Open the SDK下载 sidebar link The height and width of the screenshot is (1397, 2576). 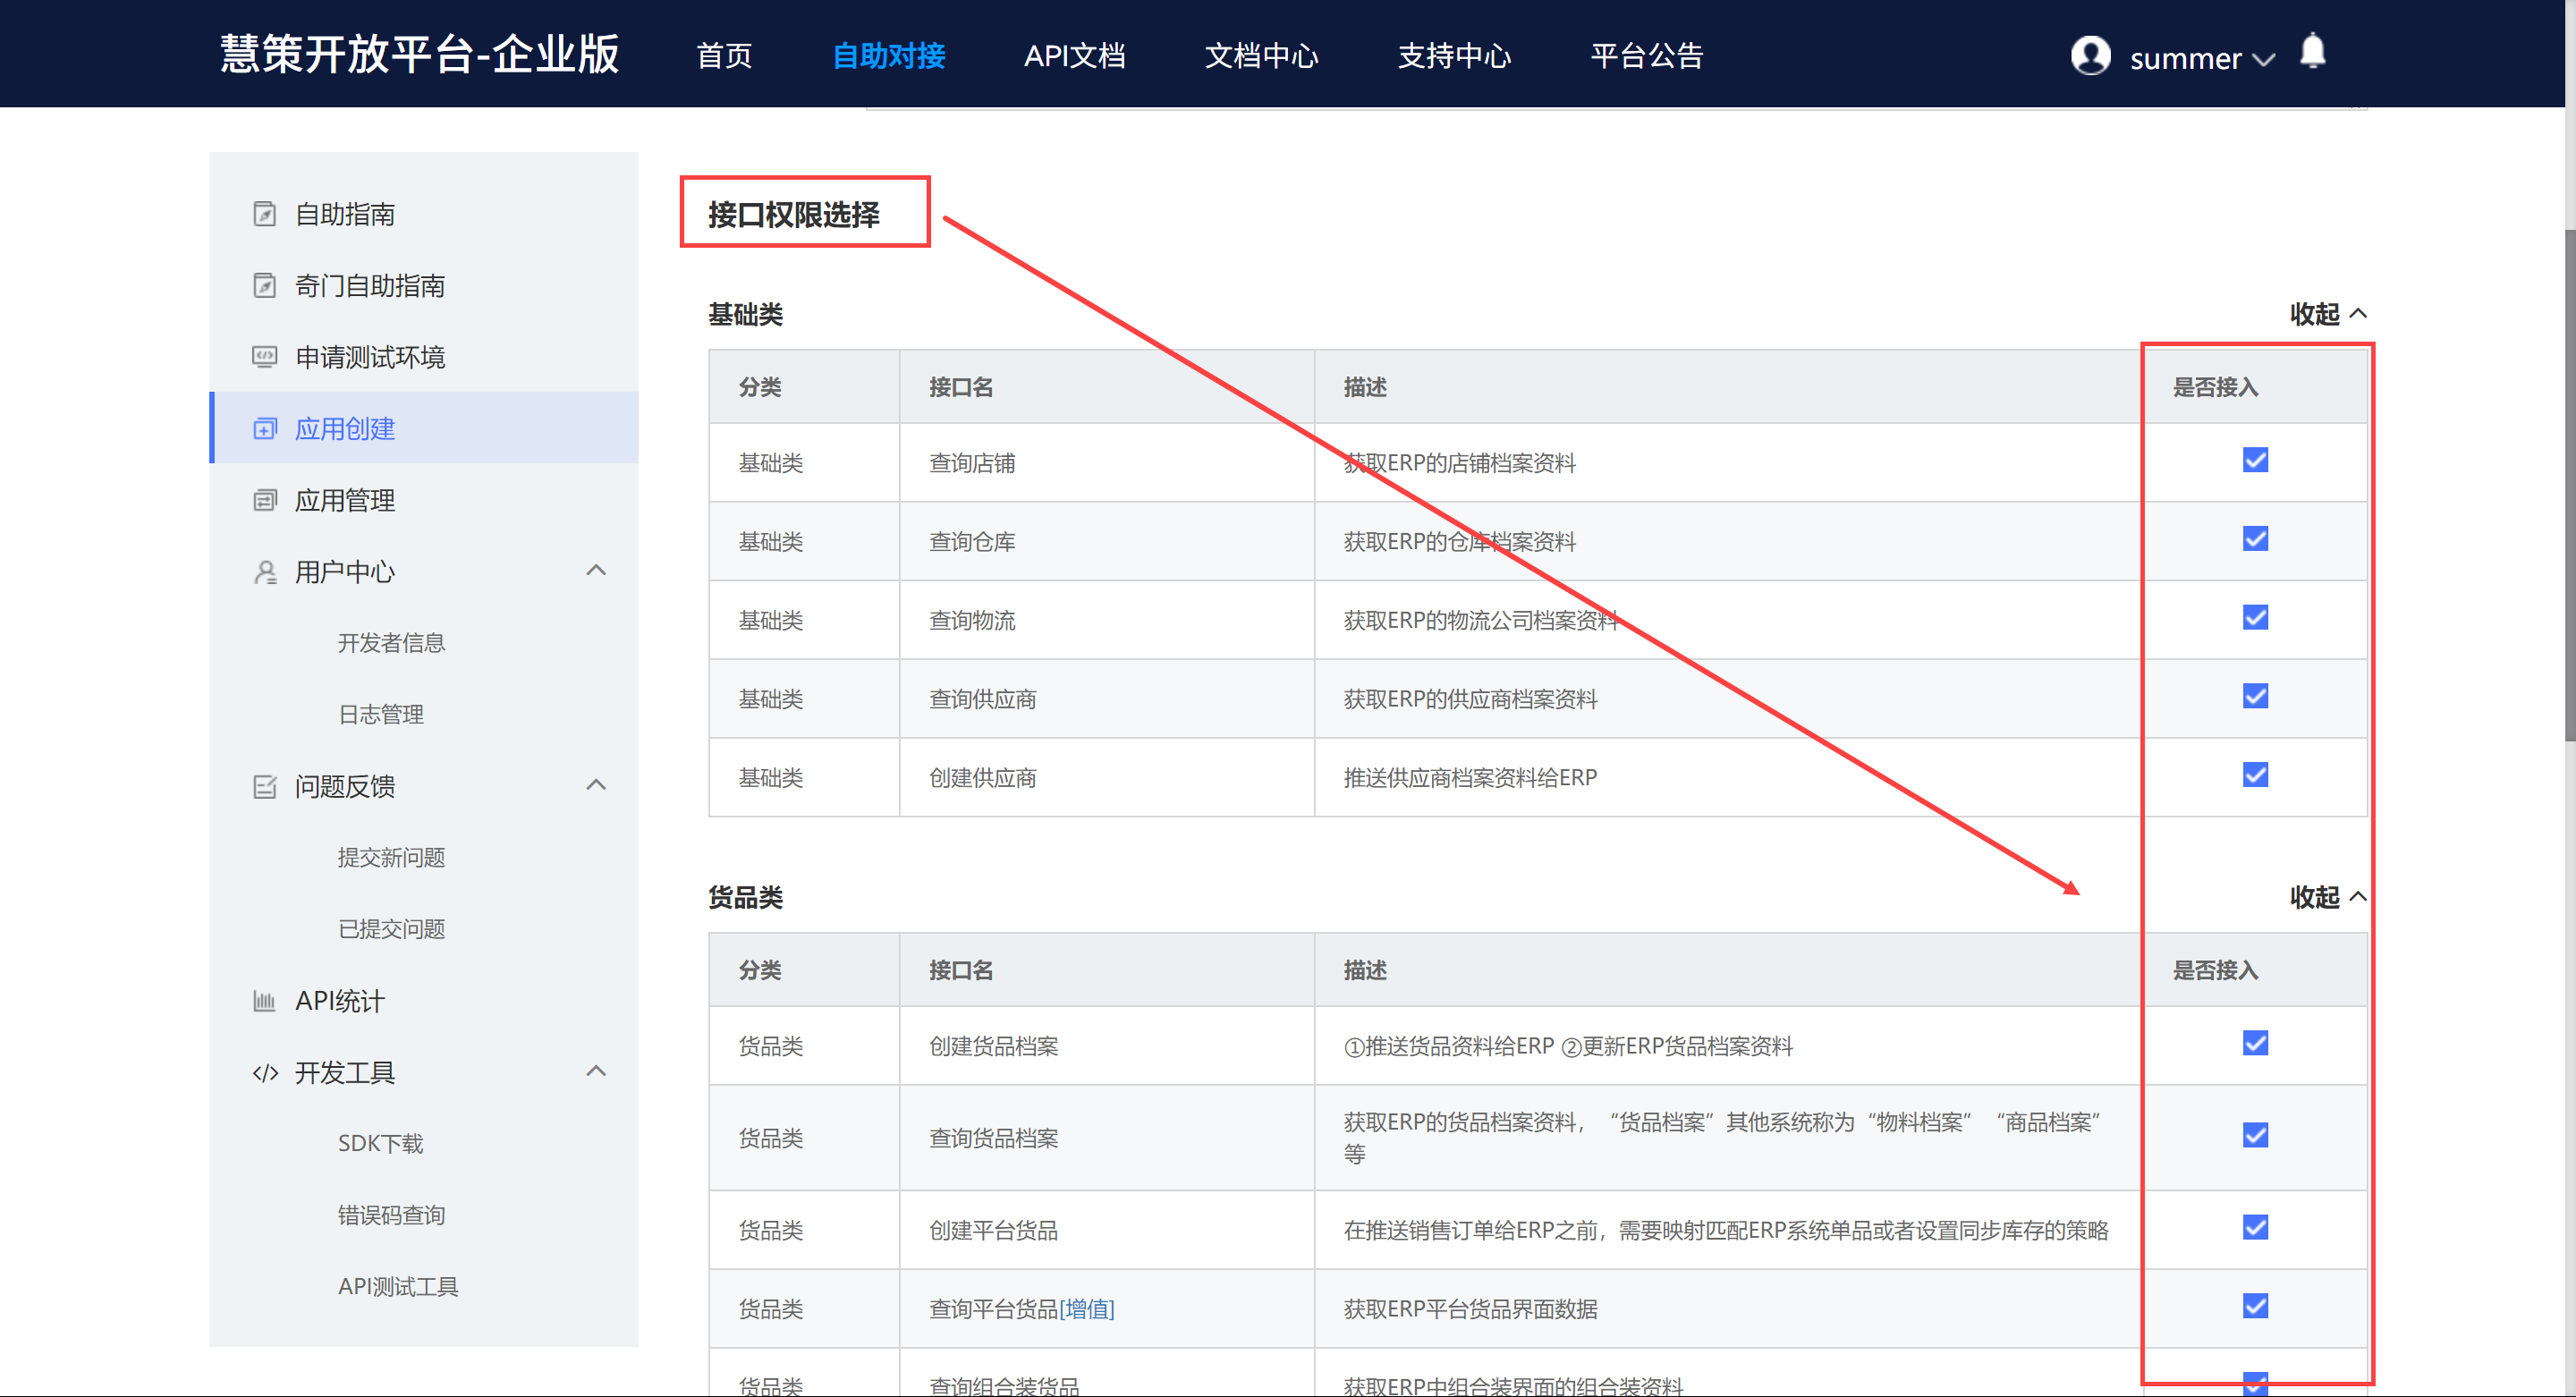click(x=380, y=1143)
